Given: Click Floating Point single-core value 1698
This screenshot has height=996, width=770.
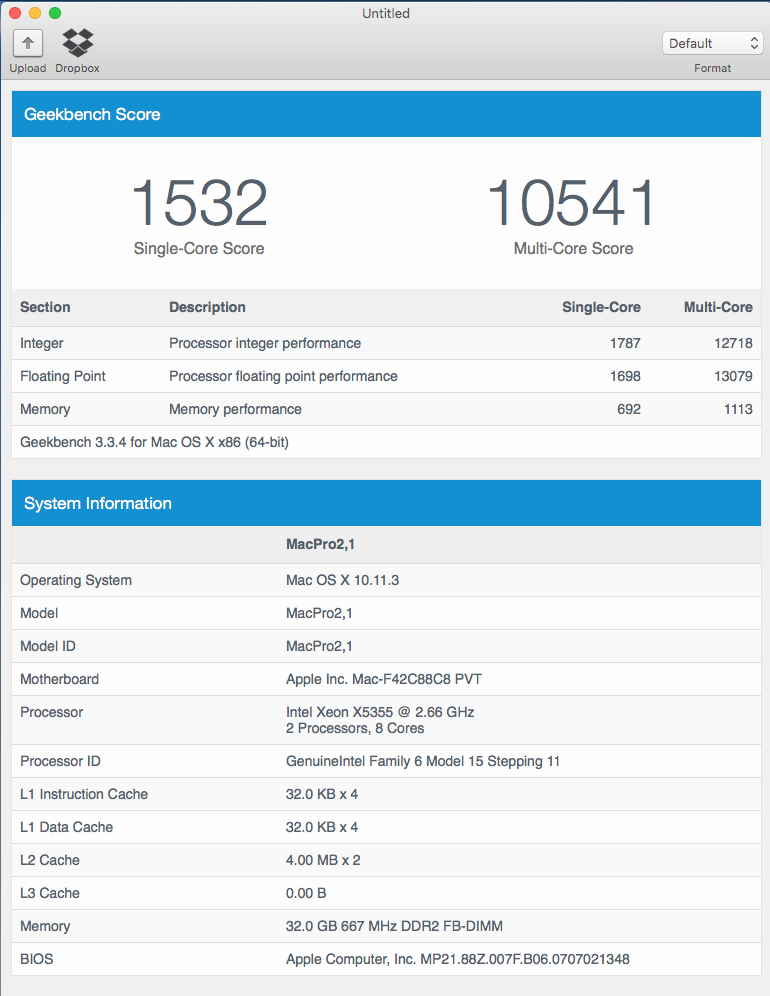Looking at the screenshot, I should click(625, 377).
